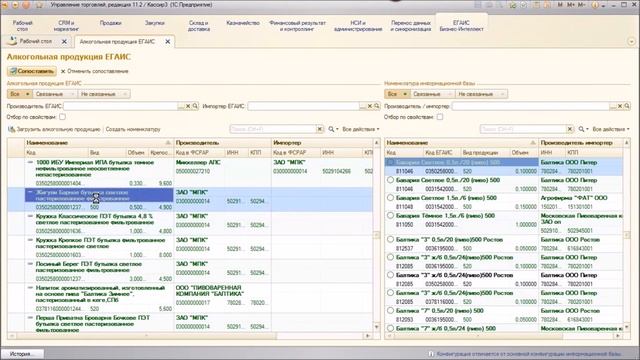Open the tab list arrow at right edge
Image resolution: width=640 pixels, height=360 pixels.
tap(631, 41)
